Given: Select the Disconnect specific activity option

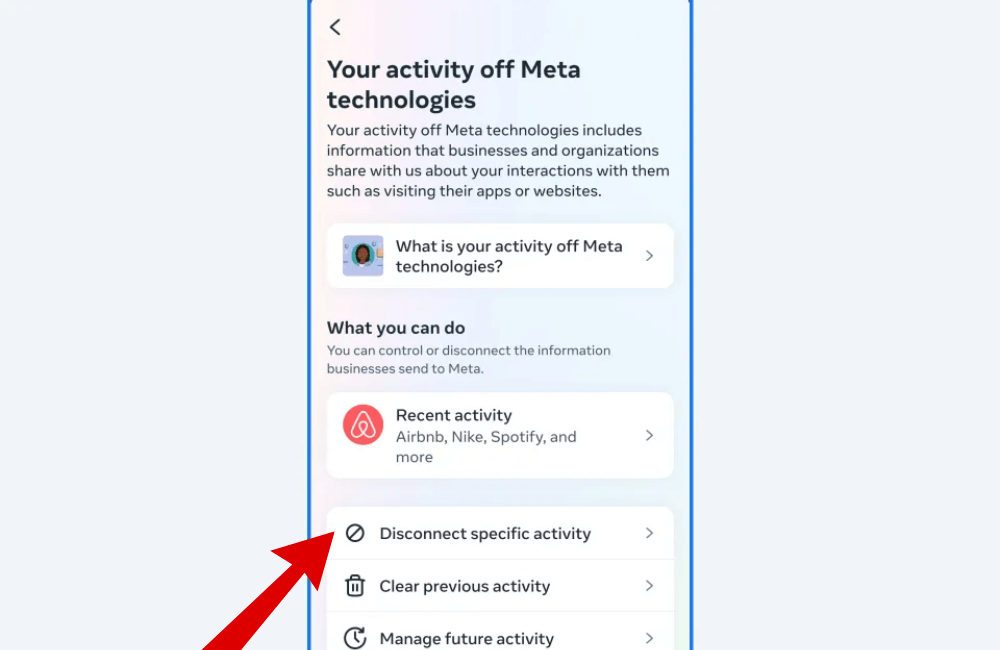Looking at the screenshot, I should (x=486, y=533).
